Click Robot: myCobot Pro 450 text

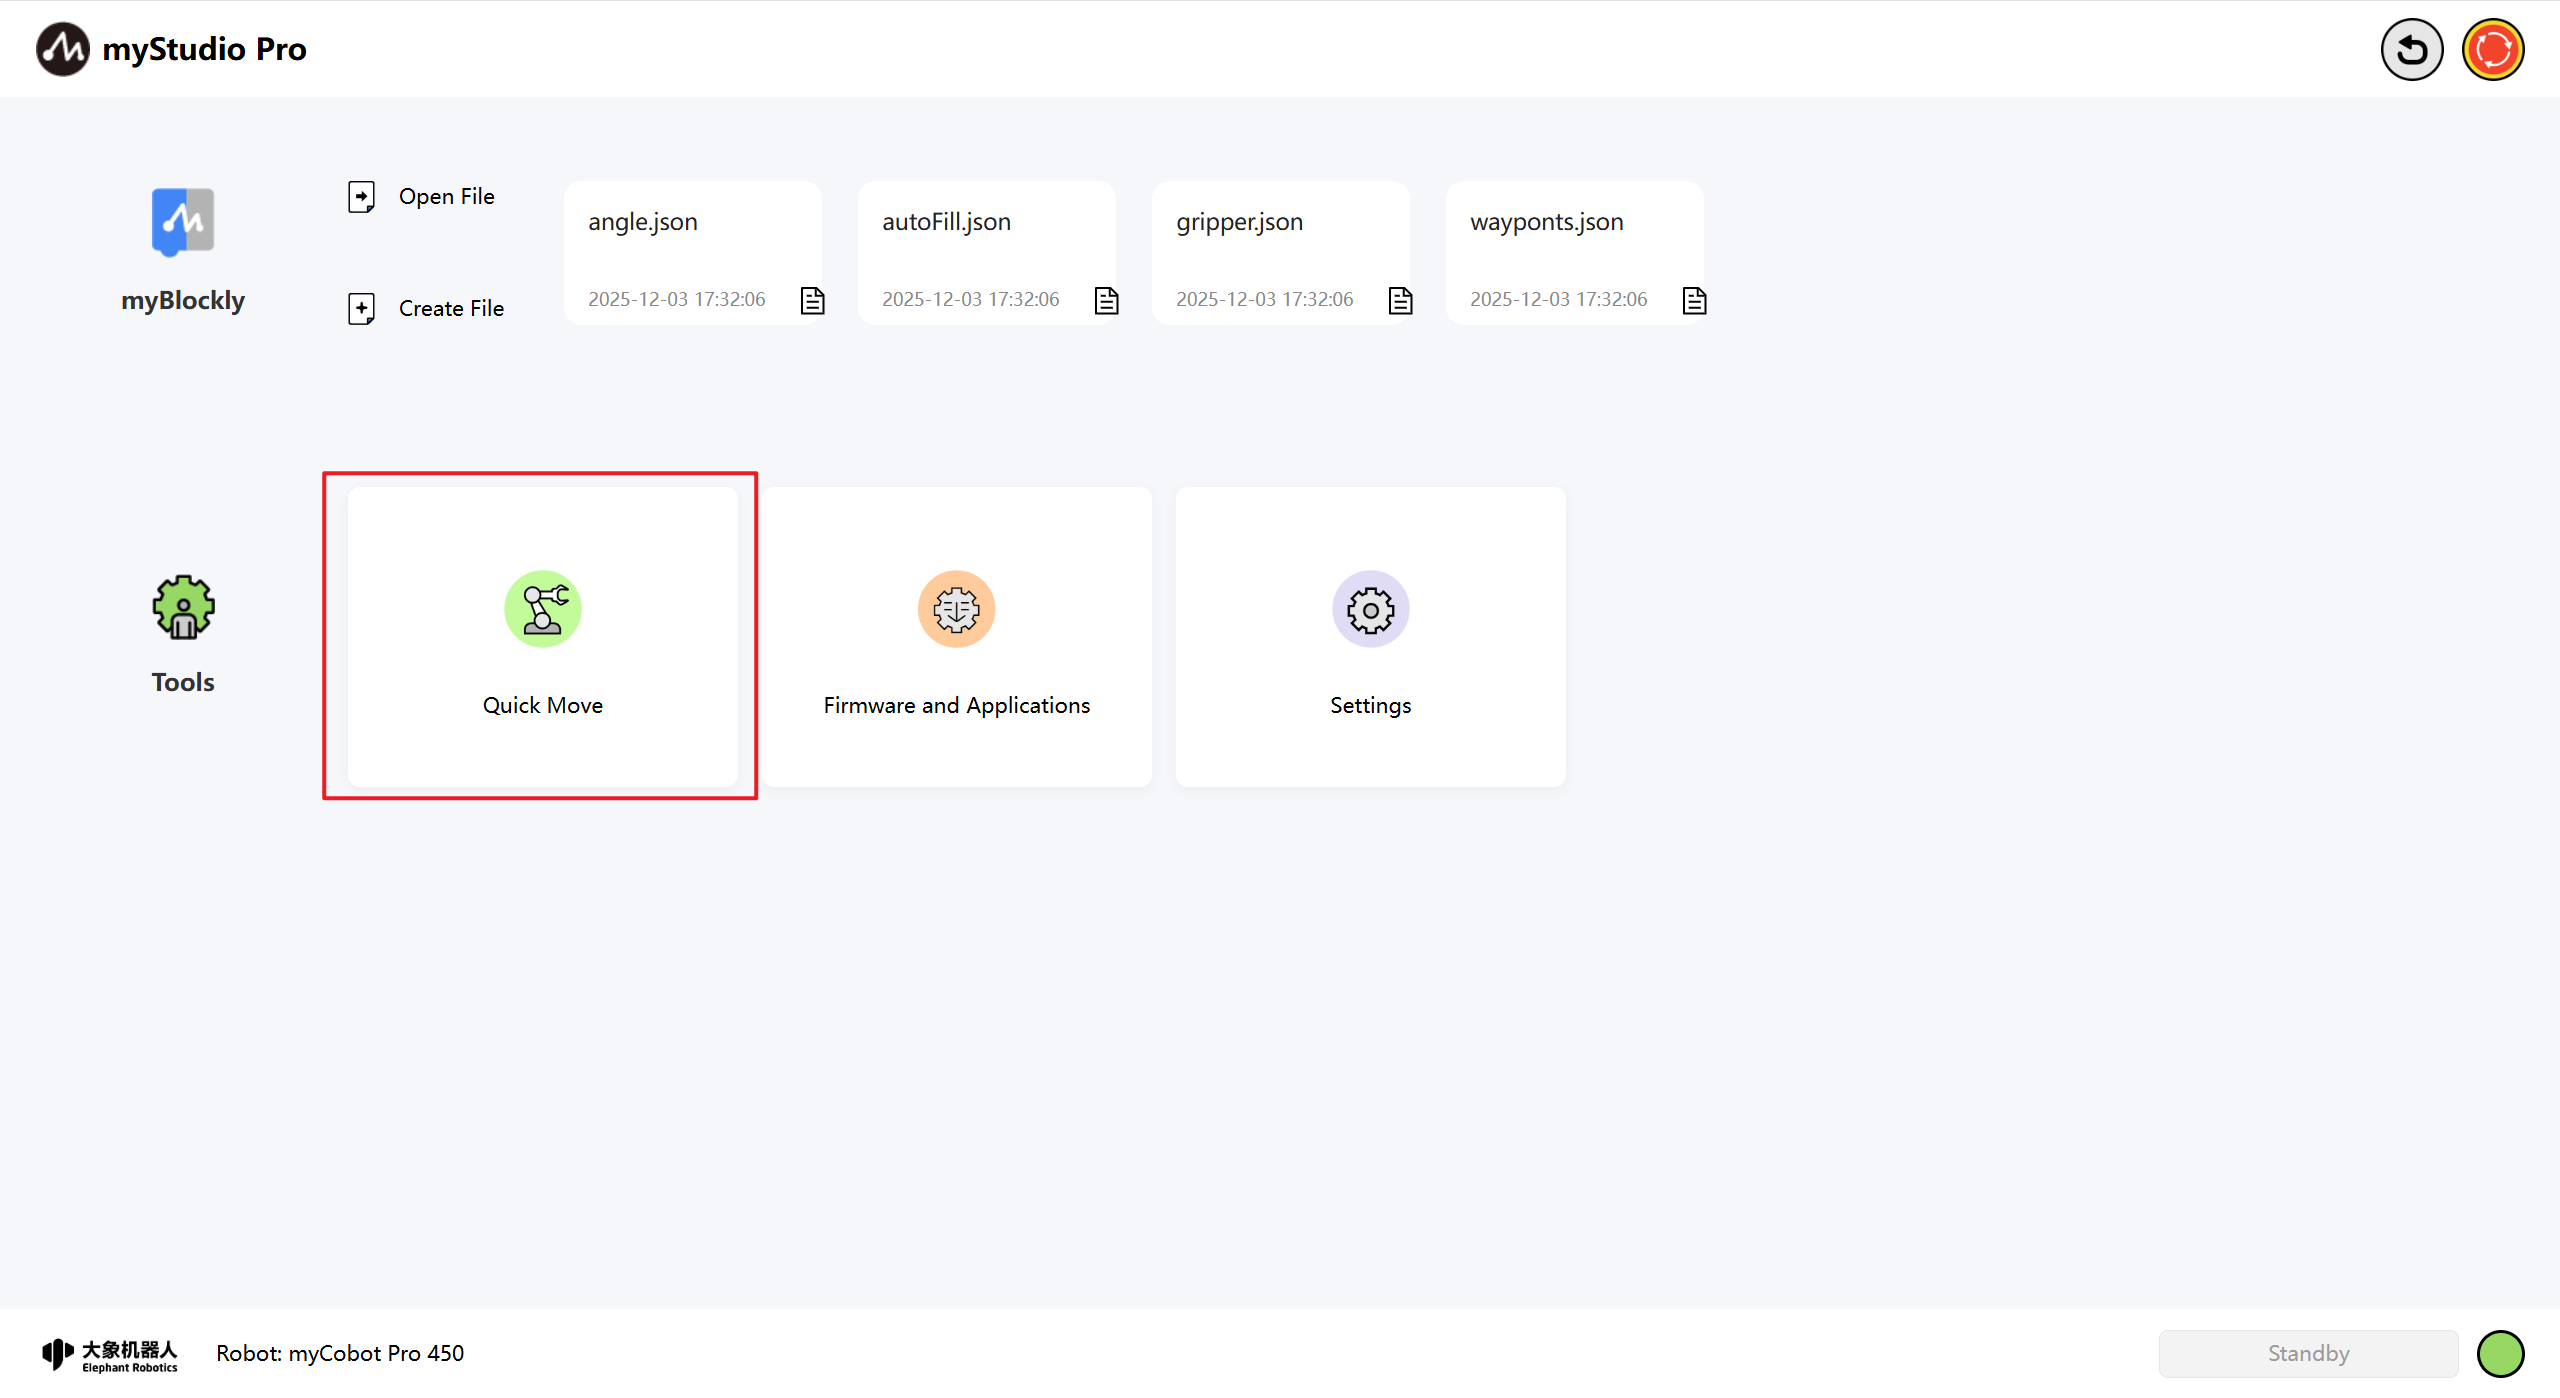(340, 1353)
